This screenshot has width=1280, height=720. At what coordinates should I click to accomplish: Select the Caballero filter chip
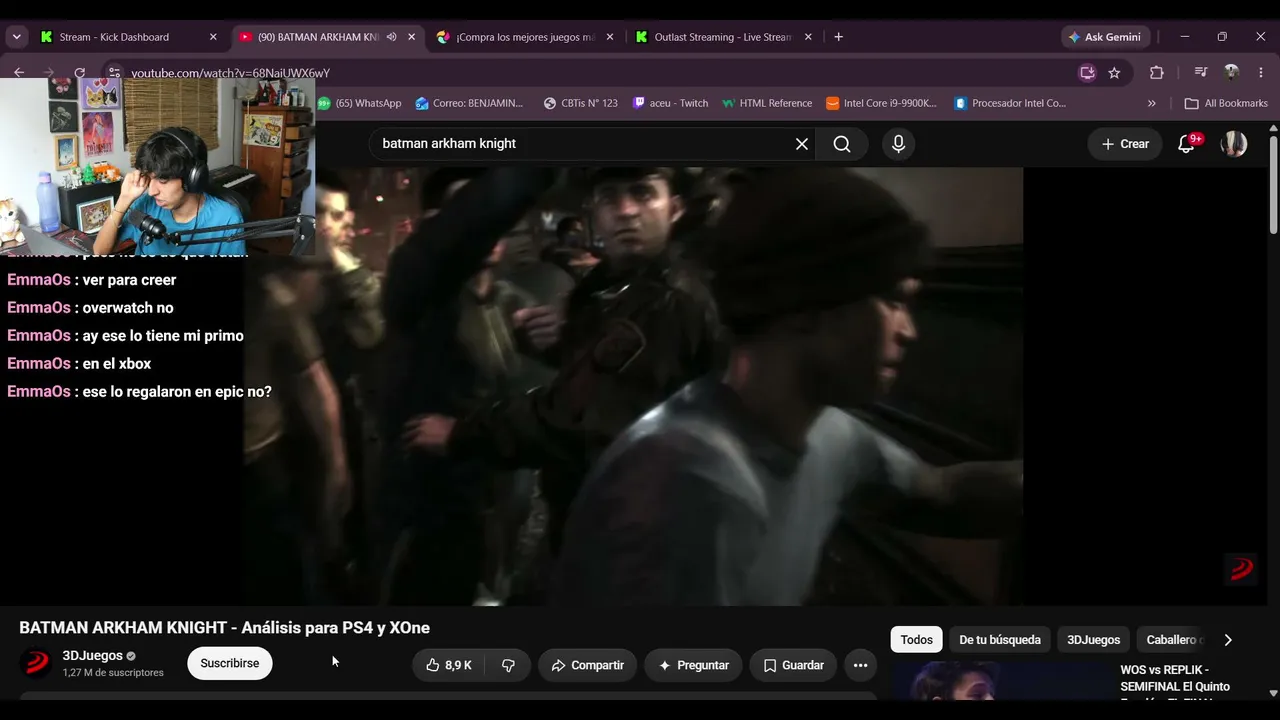1172,640
